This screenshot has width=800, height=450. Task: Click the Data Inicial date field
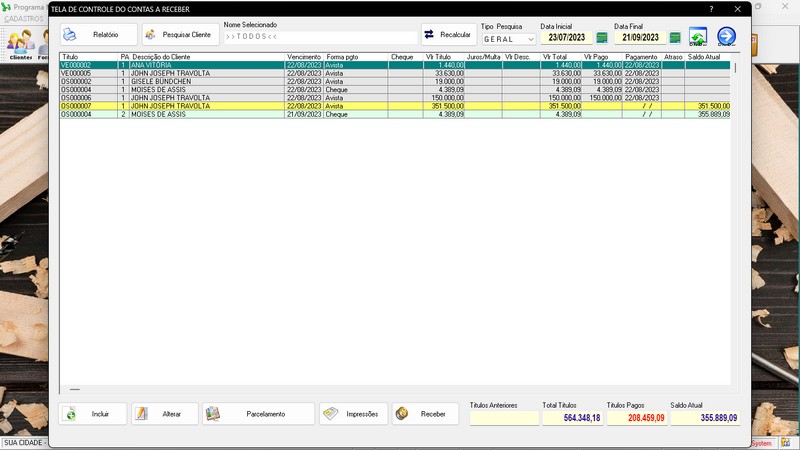[566, 38]
